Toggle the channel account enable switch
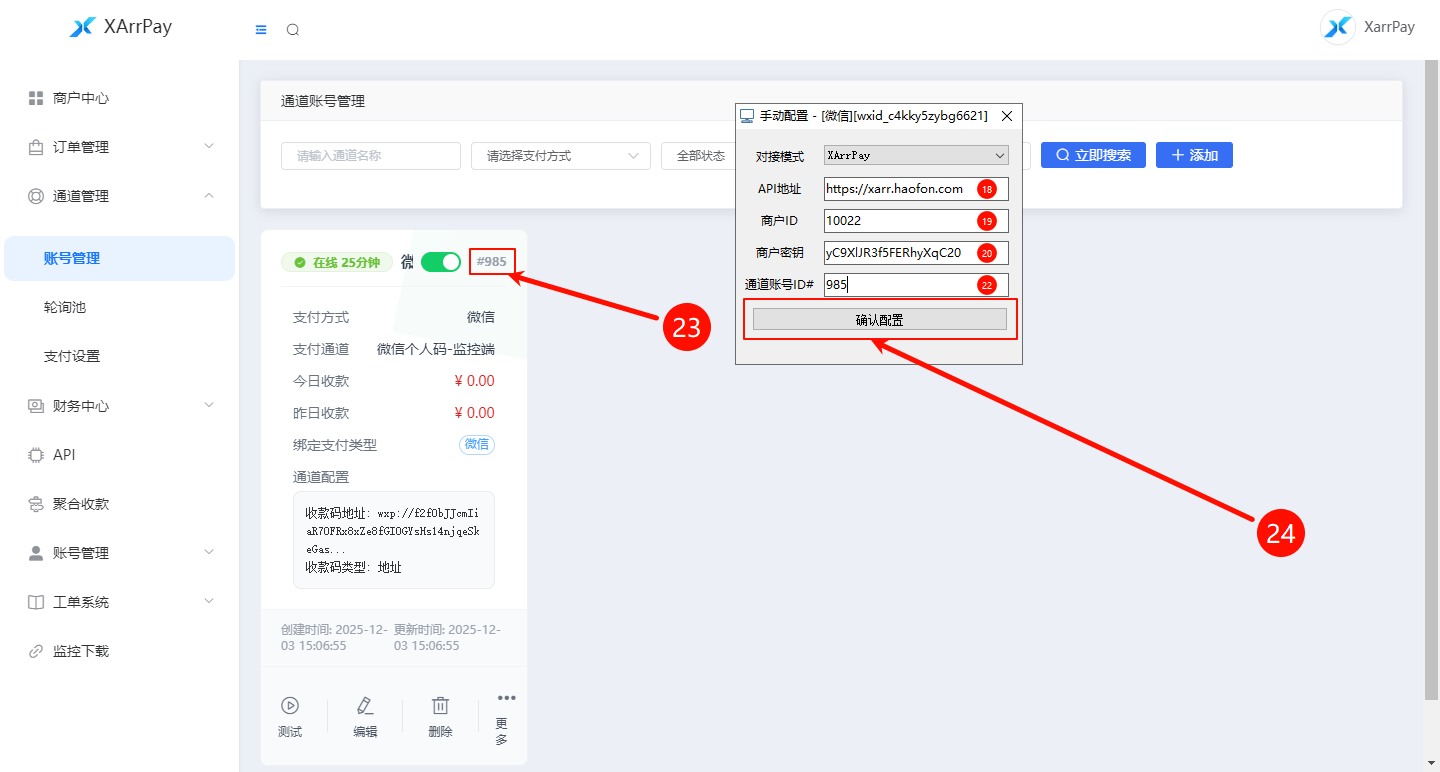 click(440, 262)
